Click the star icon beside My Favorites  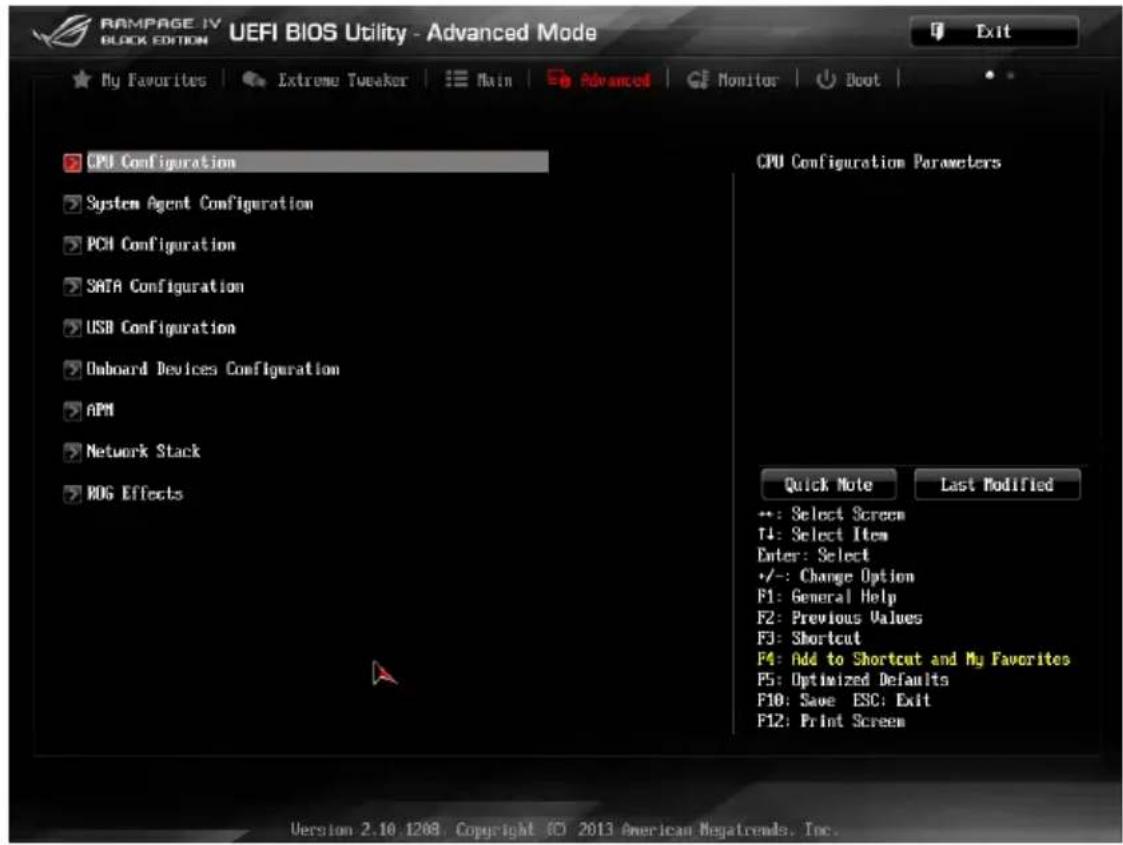click(82, 79)
